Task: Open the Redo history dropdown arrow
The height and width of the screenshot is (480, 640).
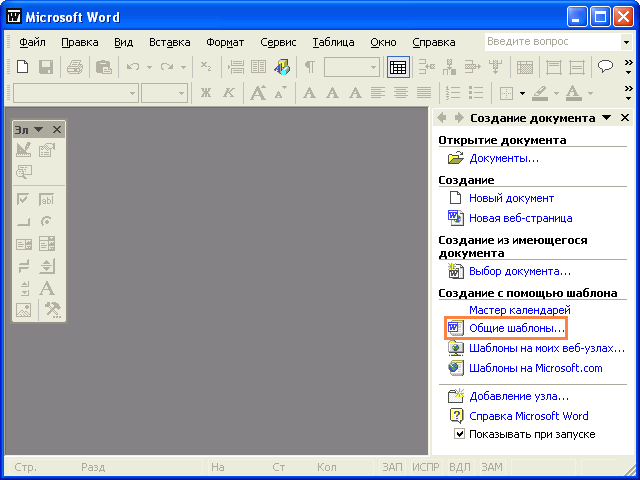Action: (183, 67)
